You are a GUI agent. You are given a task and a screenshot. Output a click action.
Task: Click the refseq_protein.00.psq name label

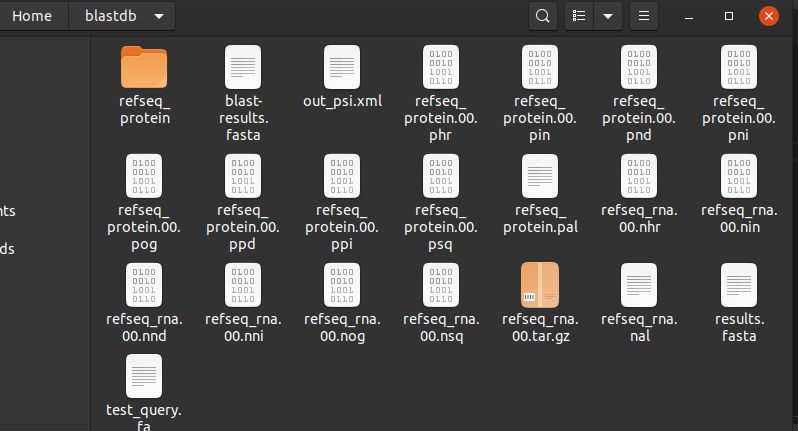[x=441, y=227]
